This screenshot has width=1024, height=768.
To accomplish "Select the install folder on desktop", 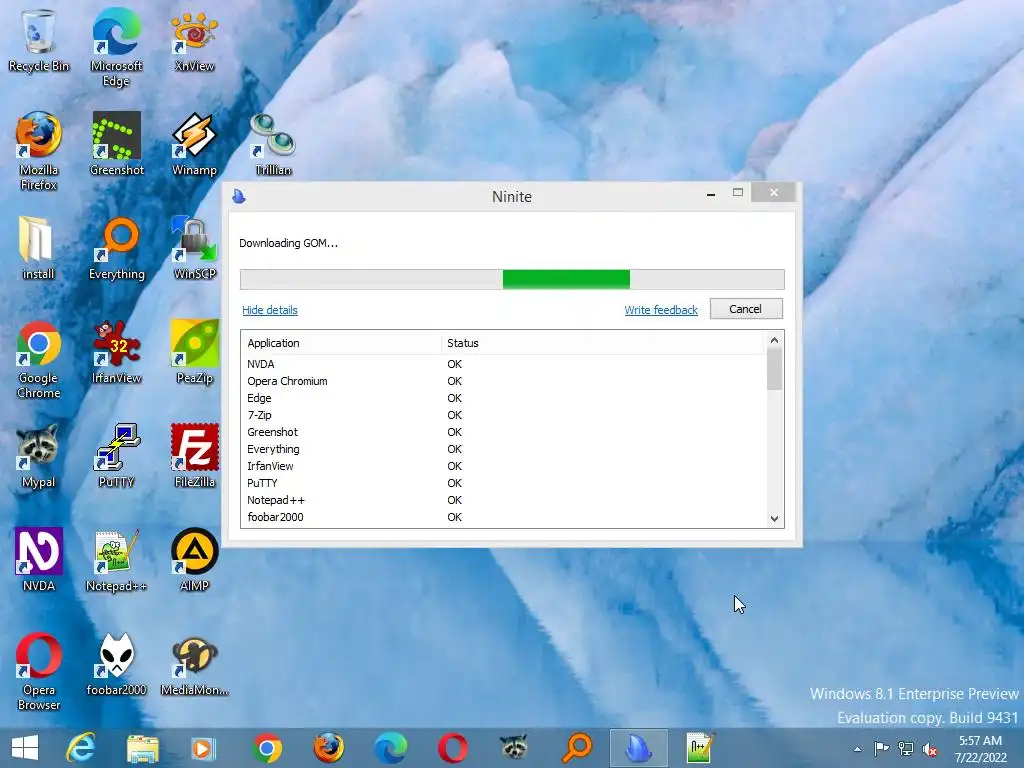I will click(38, 248).
